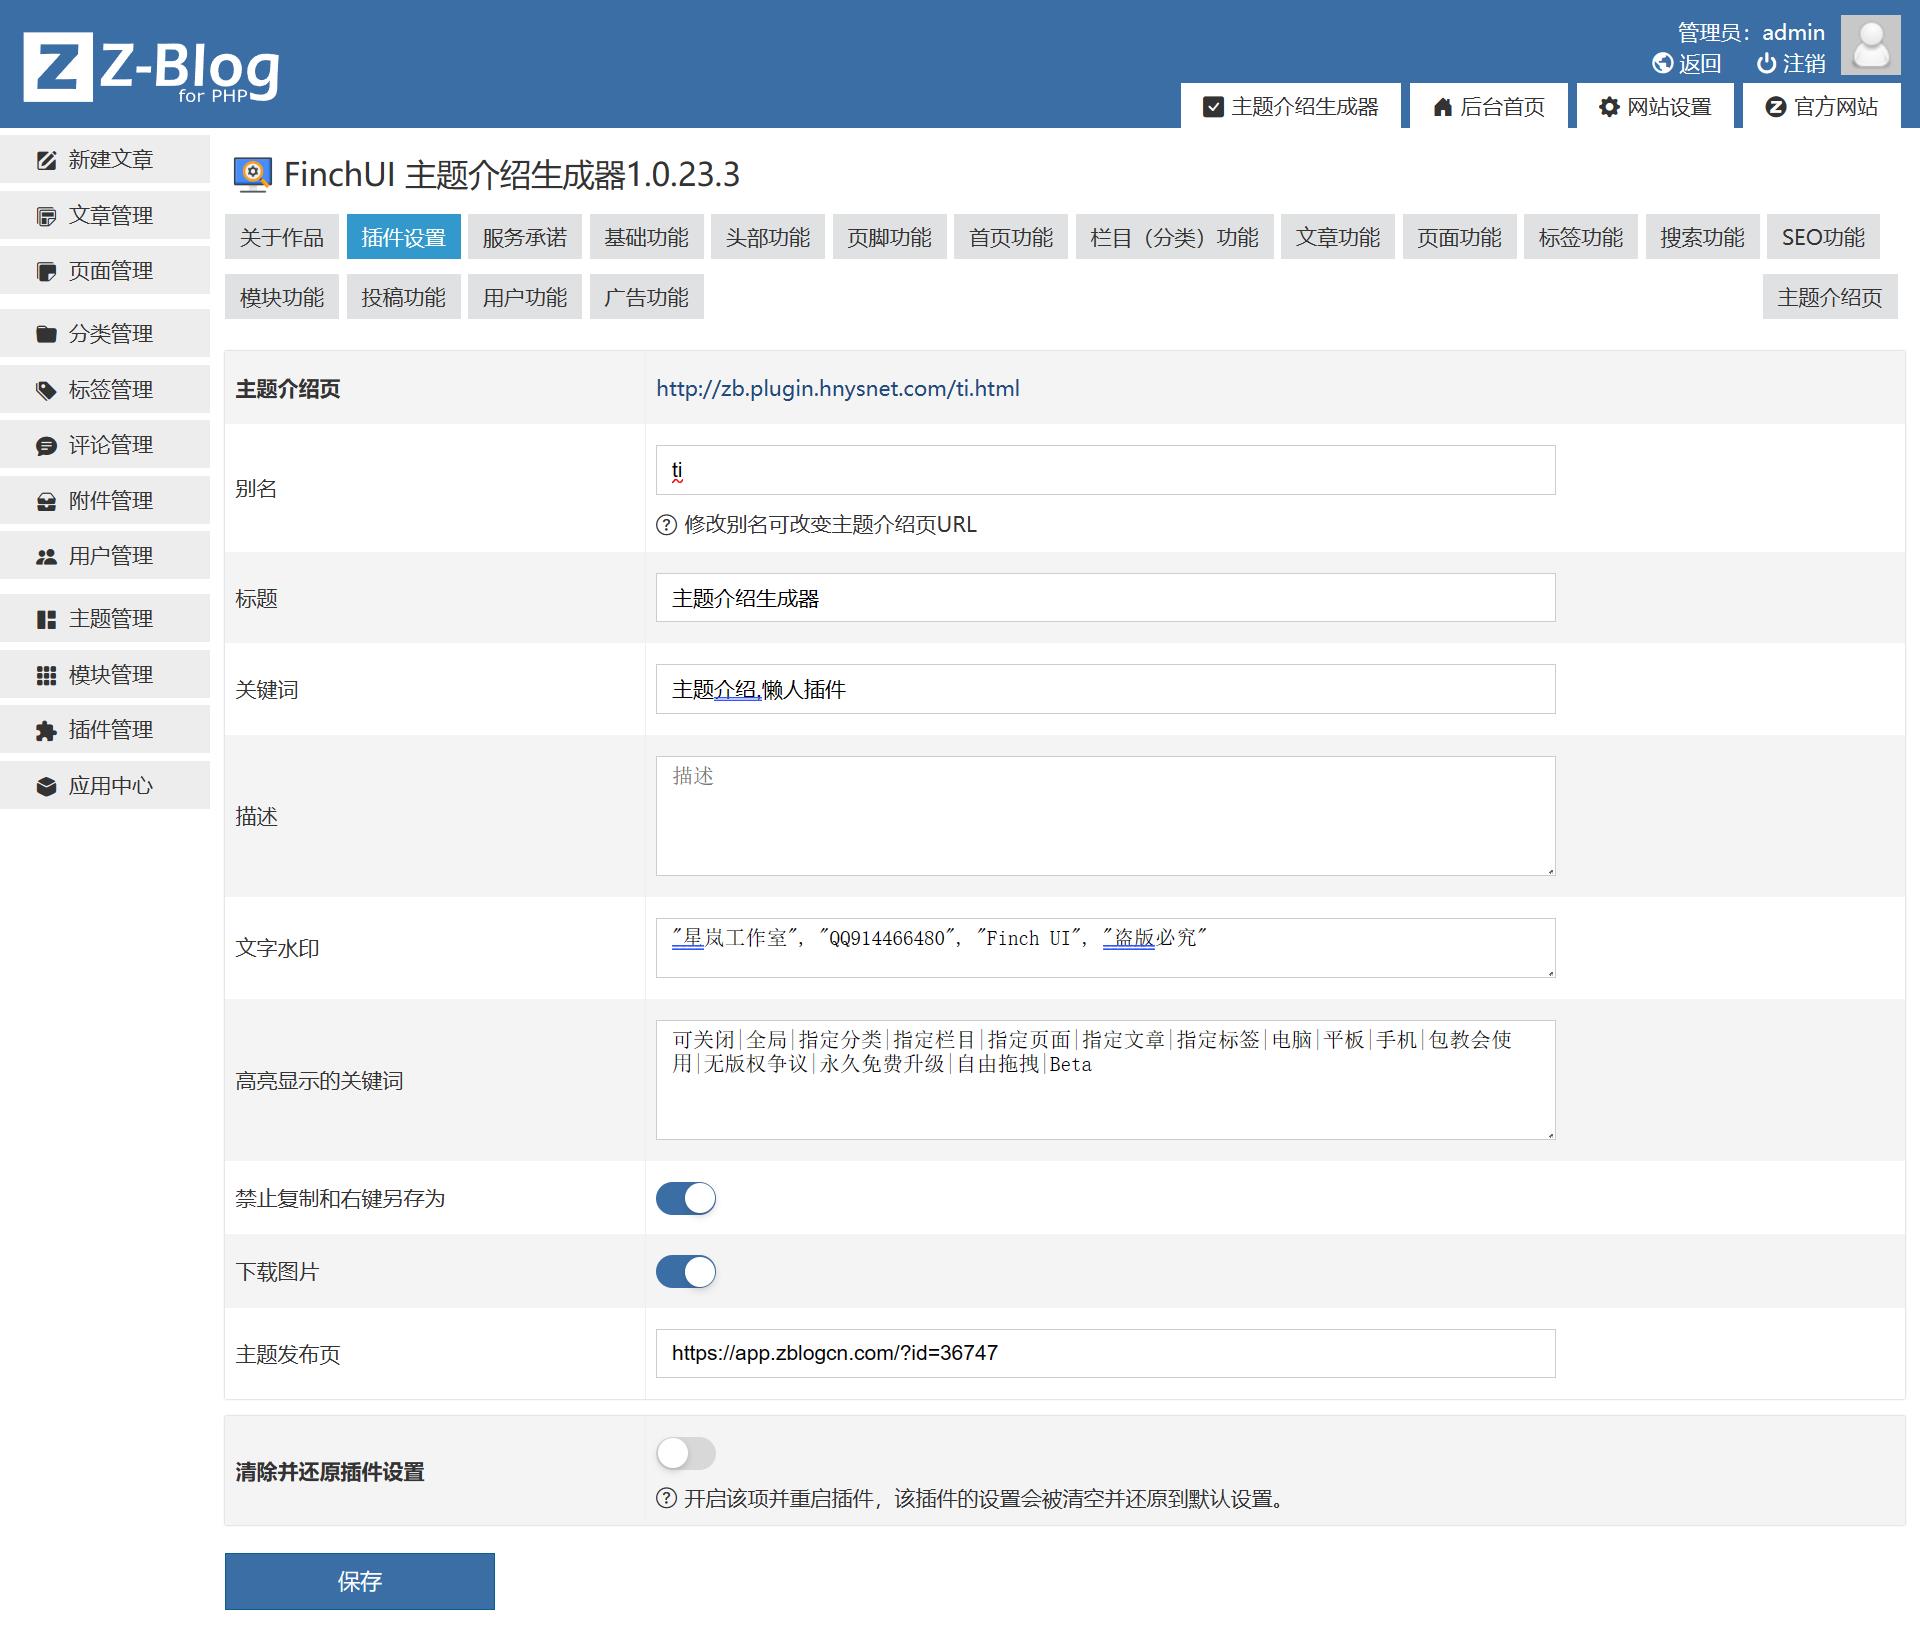Click the help icon under 别名 field
Image resolution: width=1920 pixels, height=1631 pixels.
pos(666,525)
